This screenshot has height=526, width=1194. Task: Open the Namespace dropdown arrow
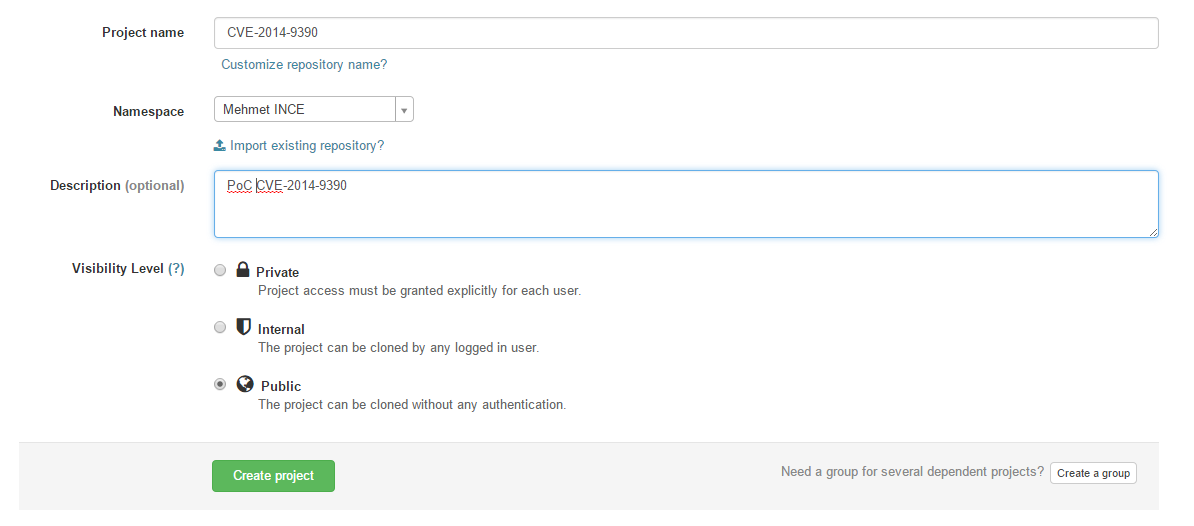point(404,110)
